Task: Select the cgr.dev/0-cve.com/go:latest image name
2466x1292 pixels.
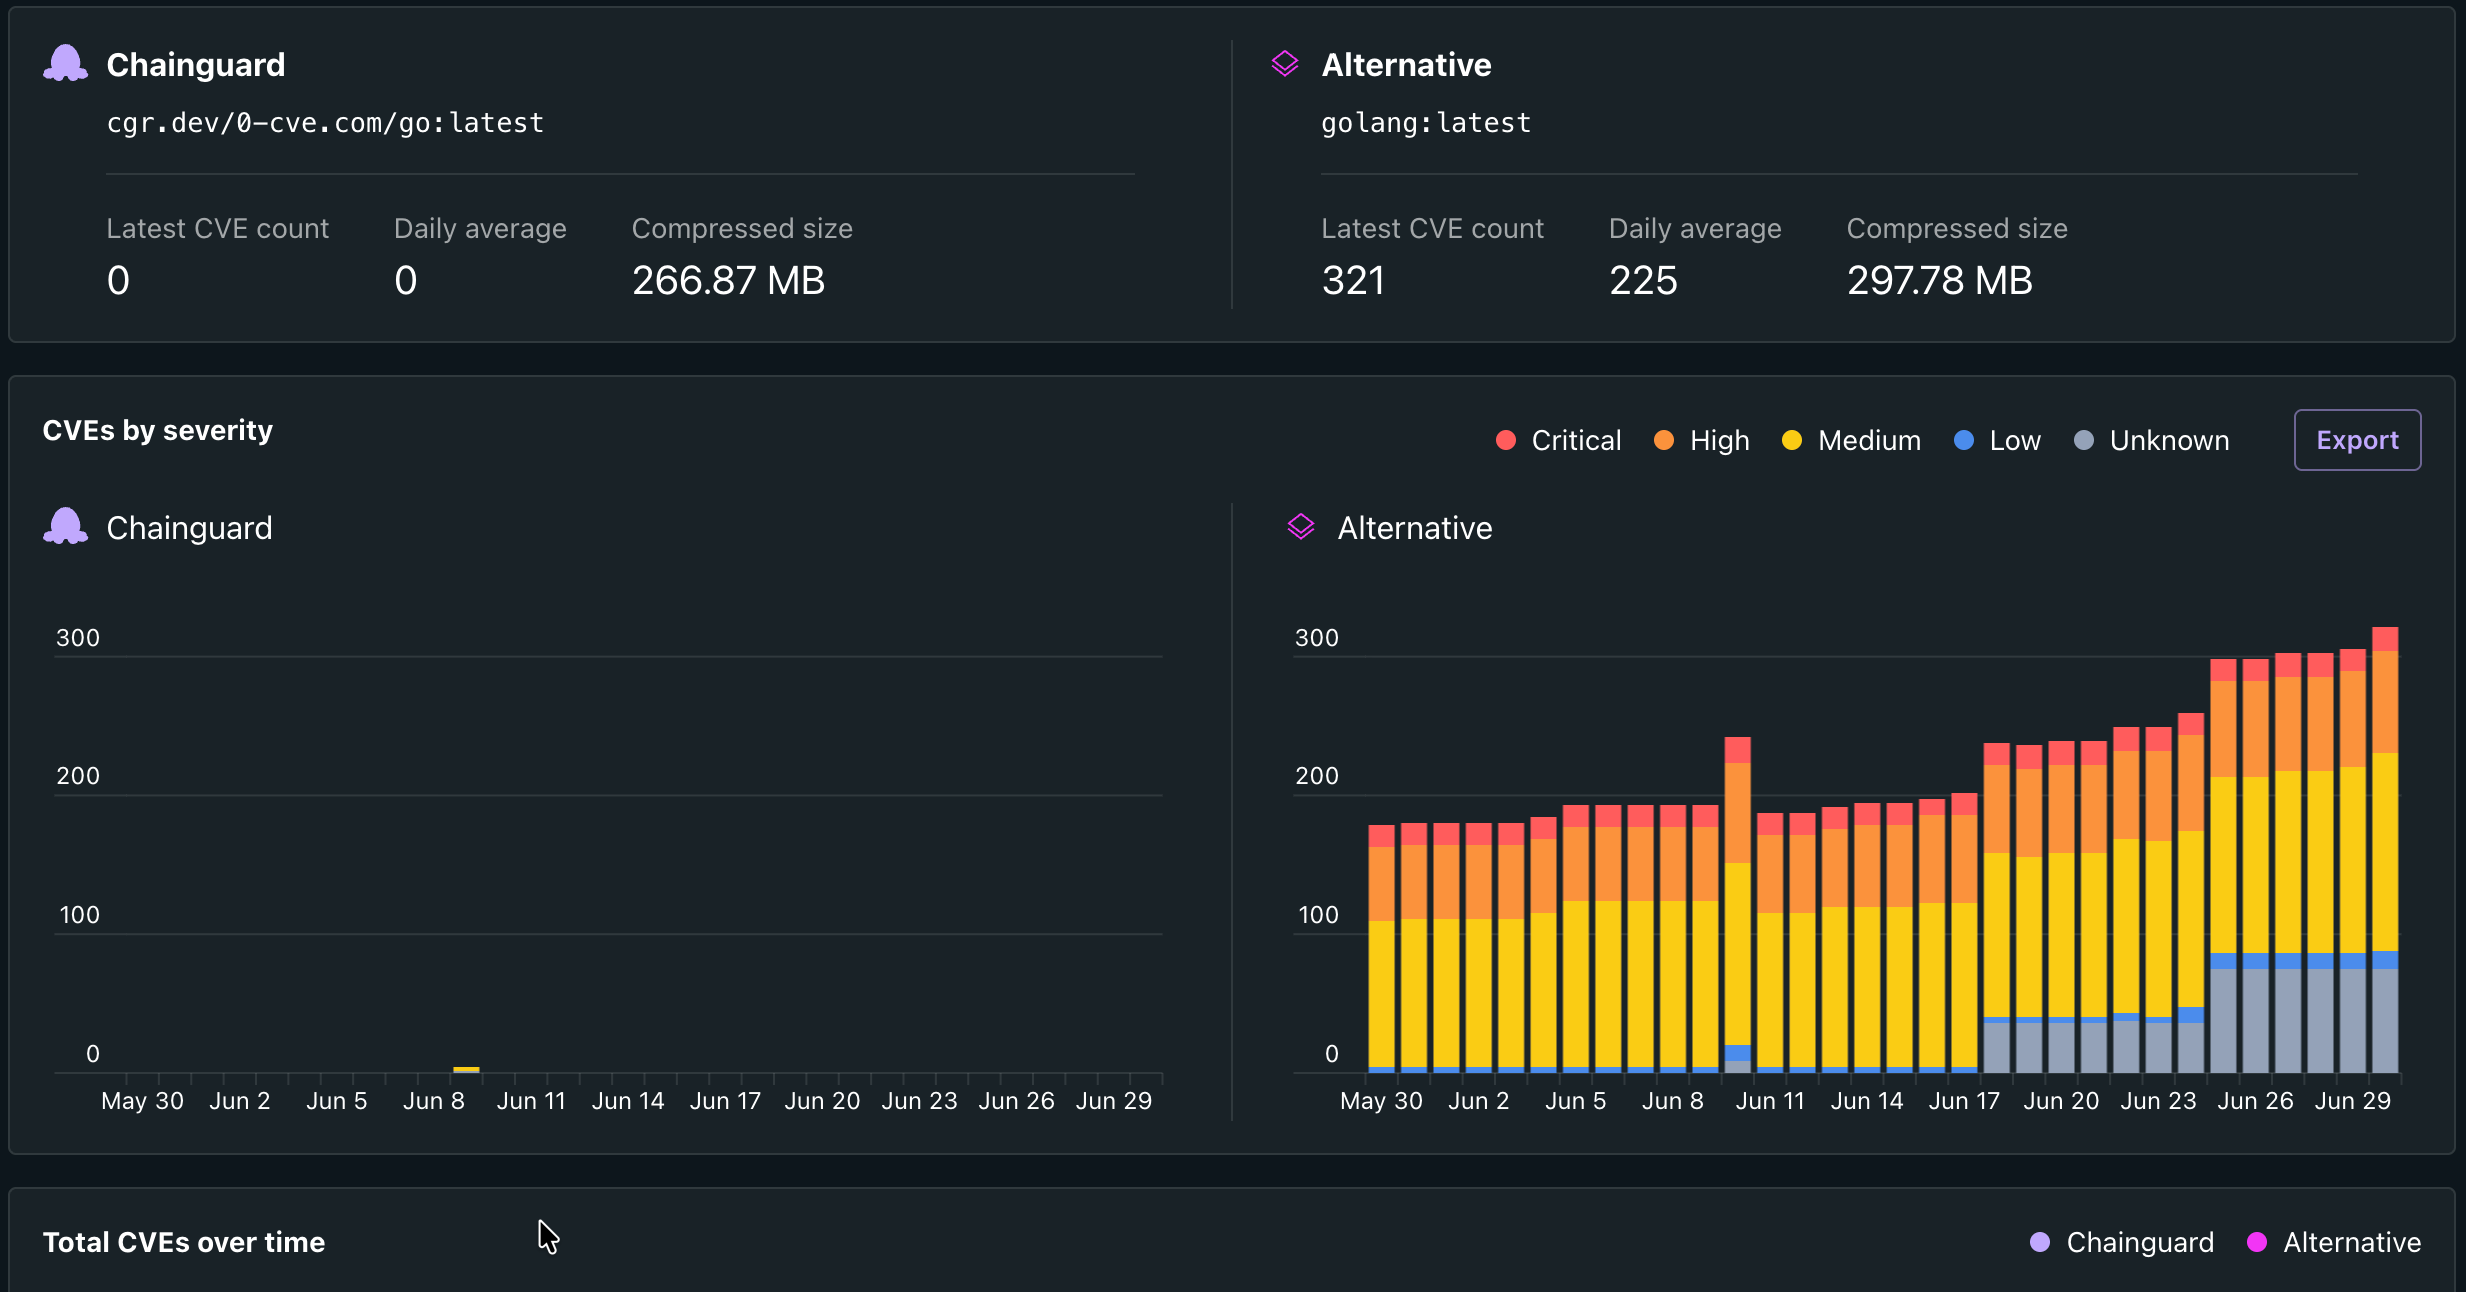Action: [x=325, y=123]
